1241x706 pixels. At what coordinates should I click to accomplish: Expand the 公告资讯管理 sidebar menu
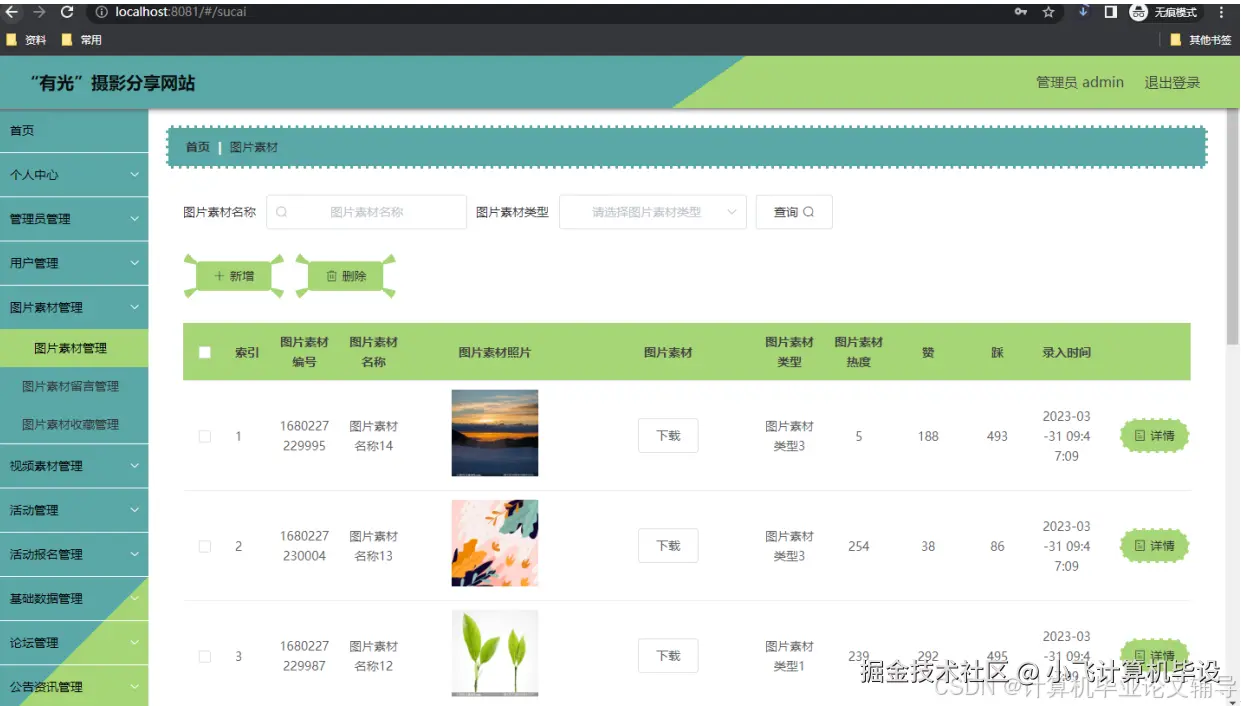[x=74, y=687]
